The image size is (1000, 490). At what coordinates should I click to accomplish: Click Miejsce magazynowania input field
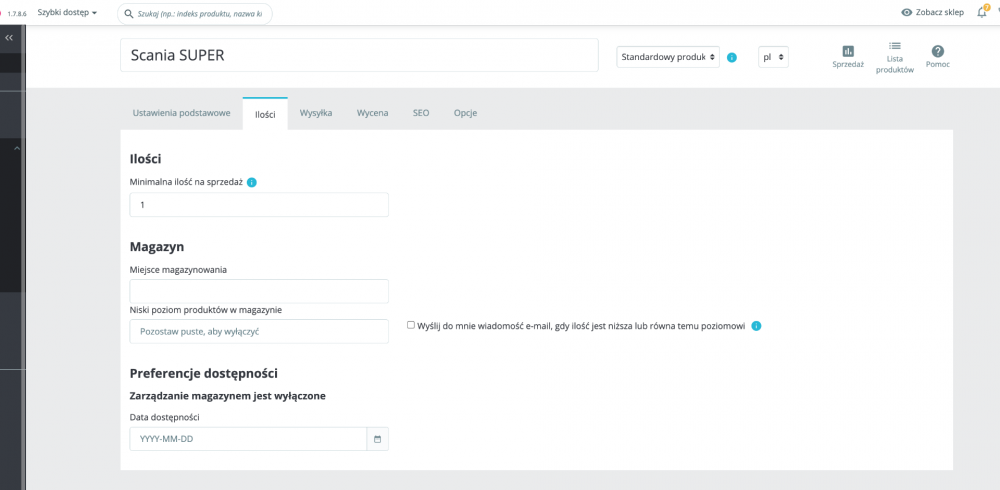coord(259,291)
